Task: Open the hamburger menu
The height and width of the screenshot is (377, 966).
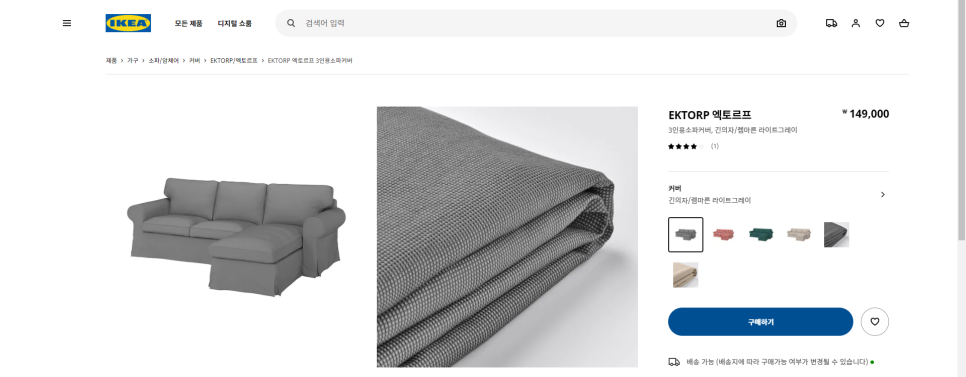Action: 67,23
